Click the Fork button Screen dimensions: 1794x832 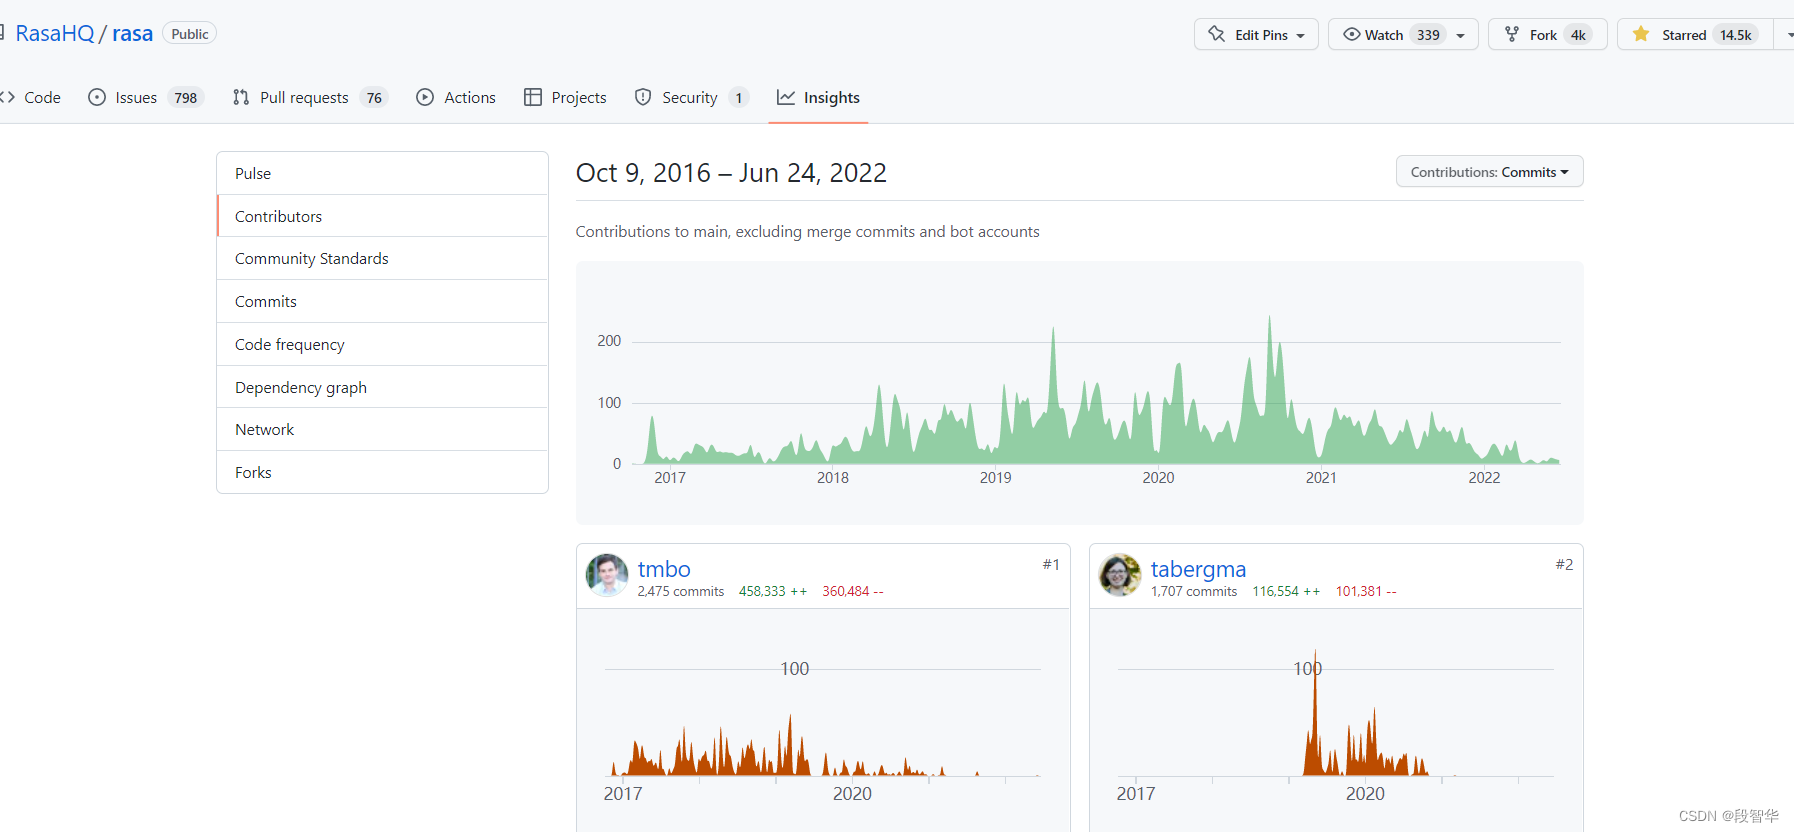1547,34
